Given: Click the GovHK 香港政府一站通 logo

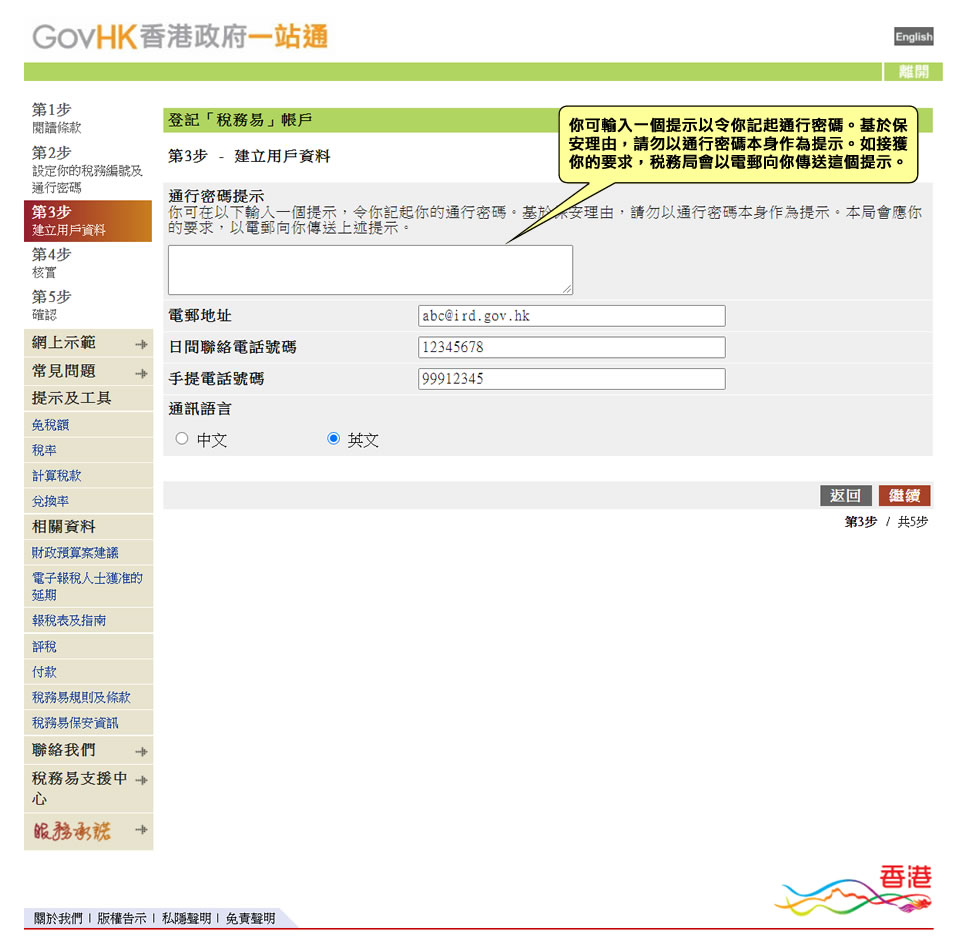Looking at the screenshot, I should [x=180, y=37].
